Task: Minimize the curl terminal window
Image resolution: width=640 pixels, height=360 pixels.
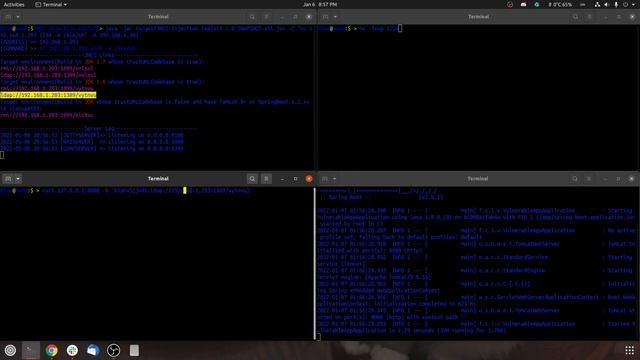Action: click(282, 179)
